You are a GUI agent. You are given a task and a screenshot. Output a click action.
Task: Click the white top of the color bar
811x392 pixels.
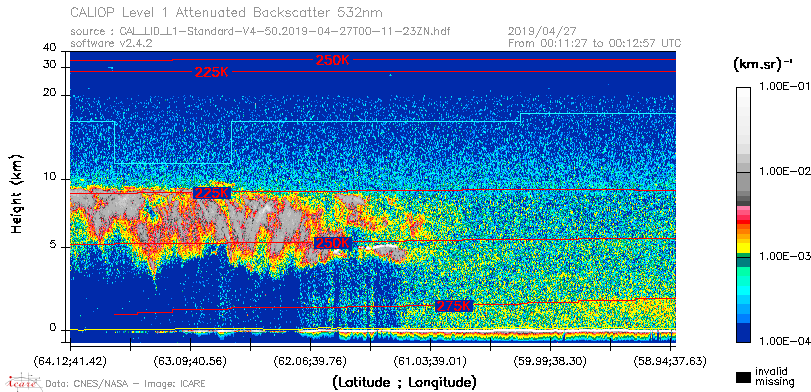pyautogui.click(x=744, y=91)
